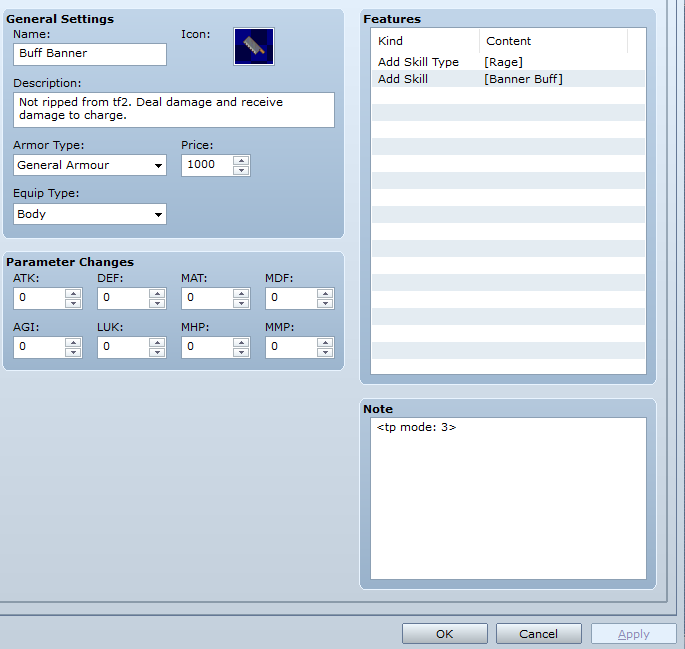Increase the MDF parameter value
Viewport: 685px width, 649px height.
click(x=325, y=293)
